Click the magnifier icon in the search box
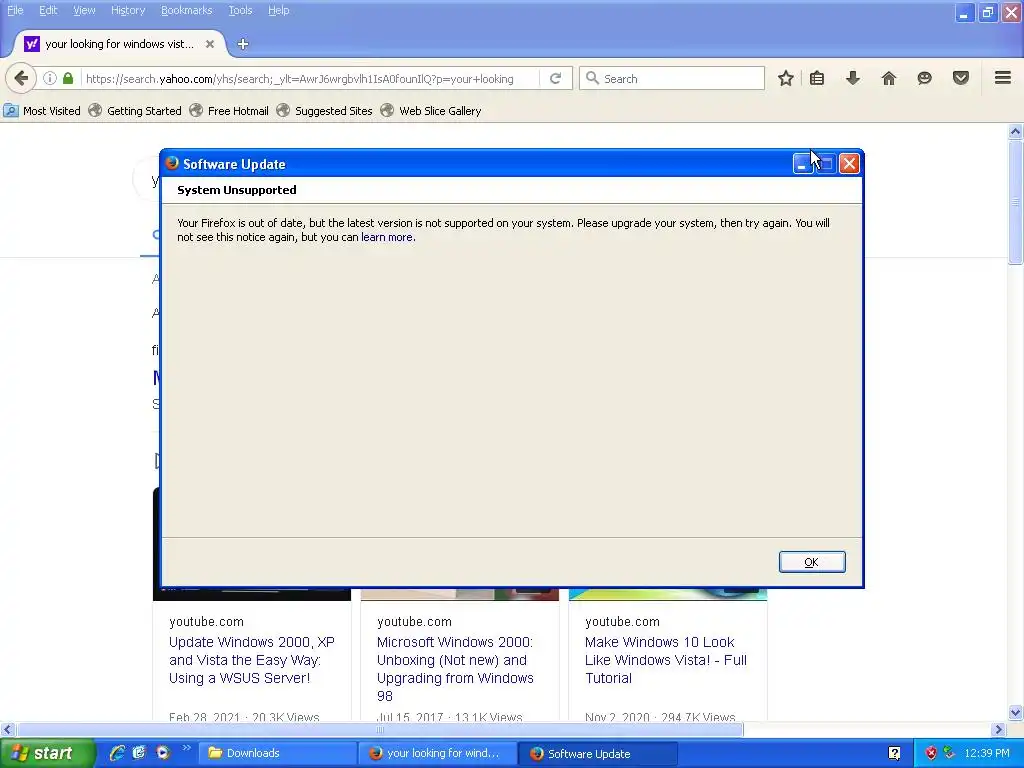The image size is (1024, 768). click(592, 78)
